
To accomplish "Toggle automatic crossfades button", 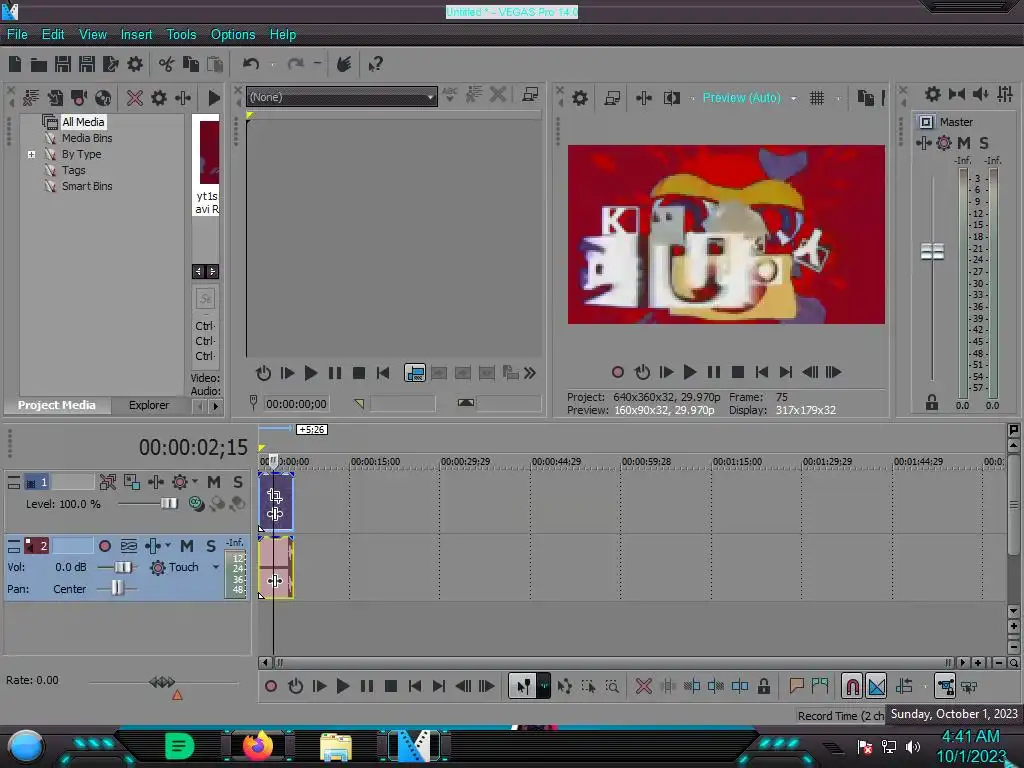I will point(876,686).
